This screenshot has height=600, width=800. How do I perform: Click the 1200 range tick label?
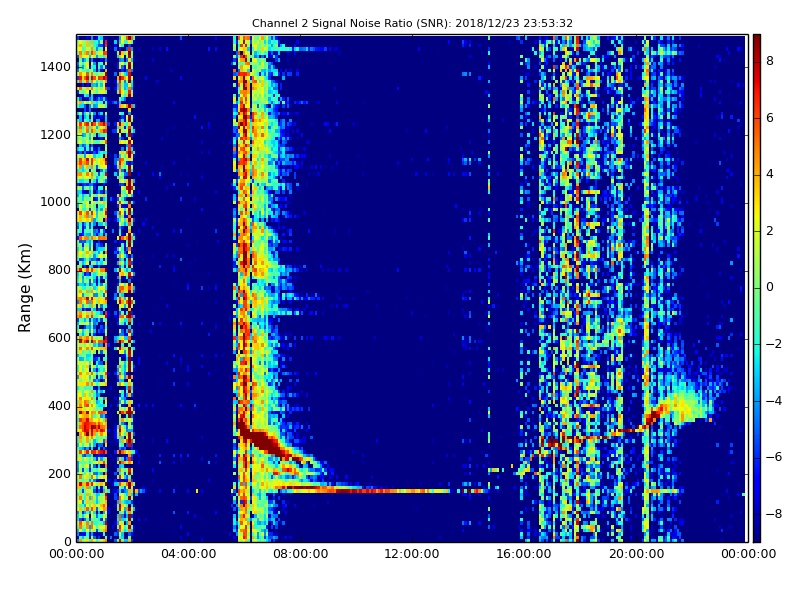55,135
